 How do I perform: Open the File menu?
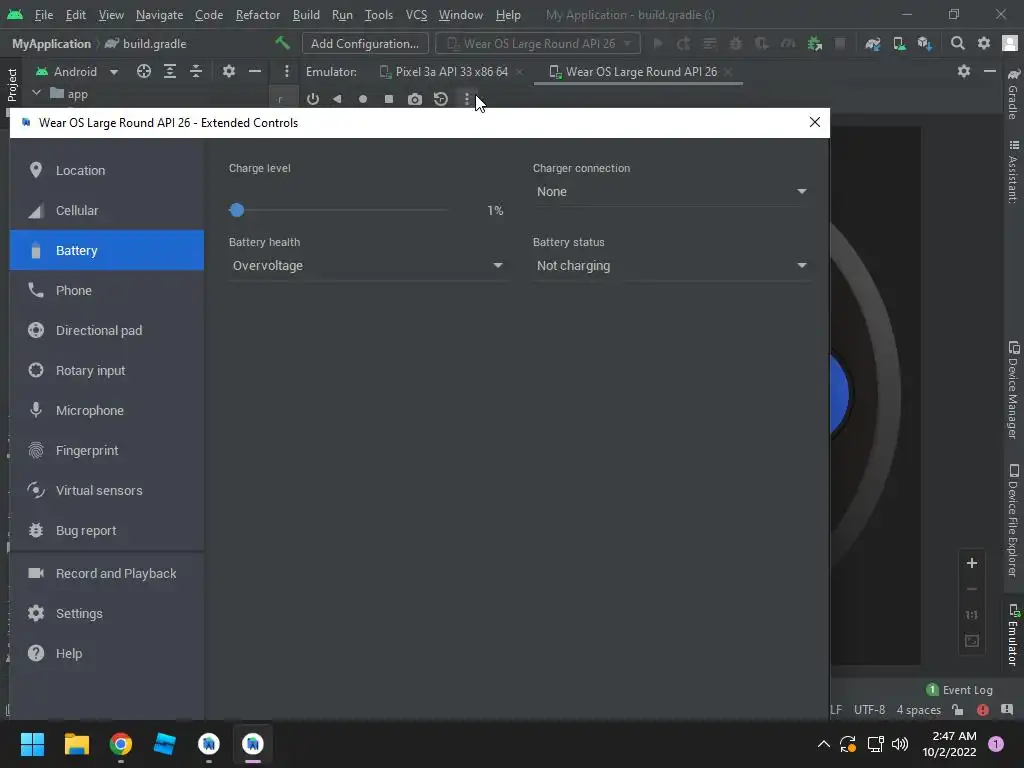[44, 14]
